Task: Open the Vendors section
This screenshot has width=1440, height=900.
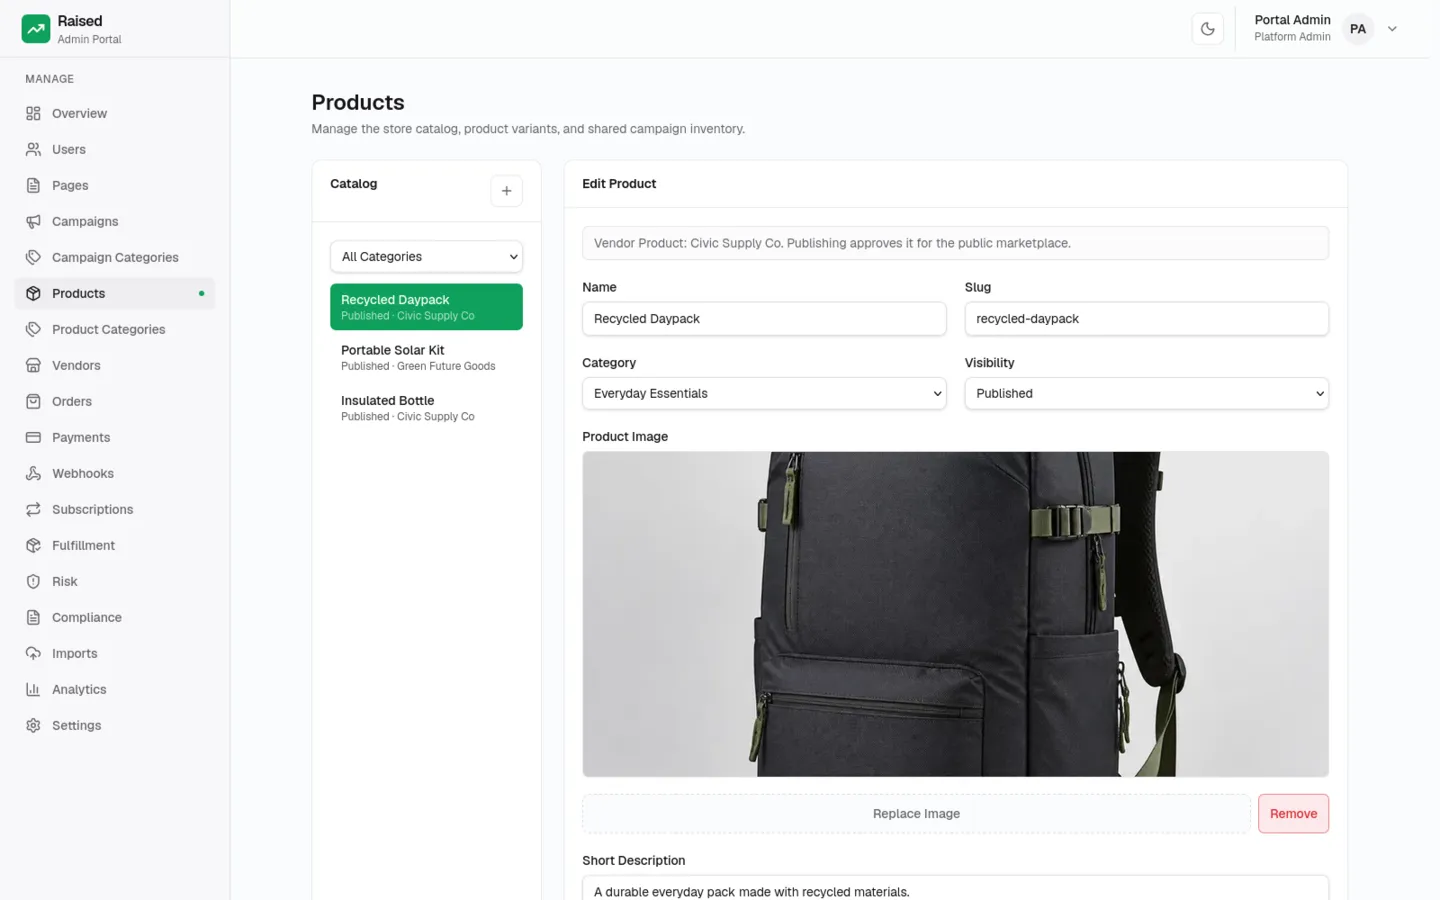Action: pyautogui.click(x=115, y=365)
